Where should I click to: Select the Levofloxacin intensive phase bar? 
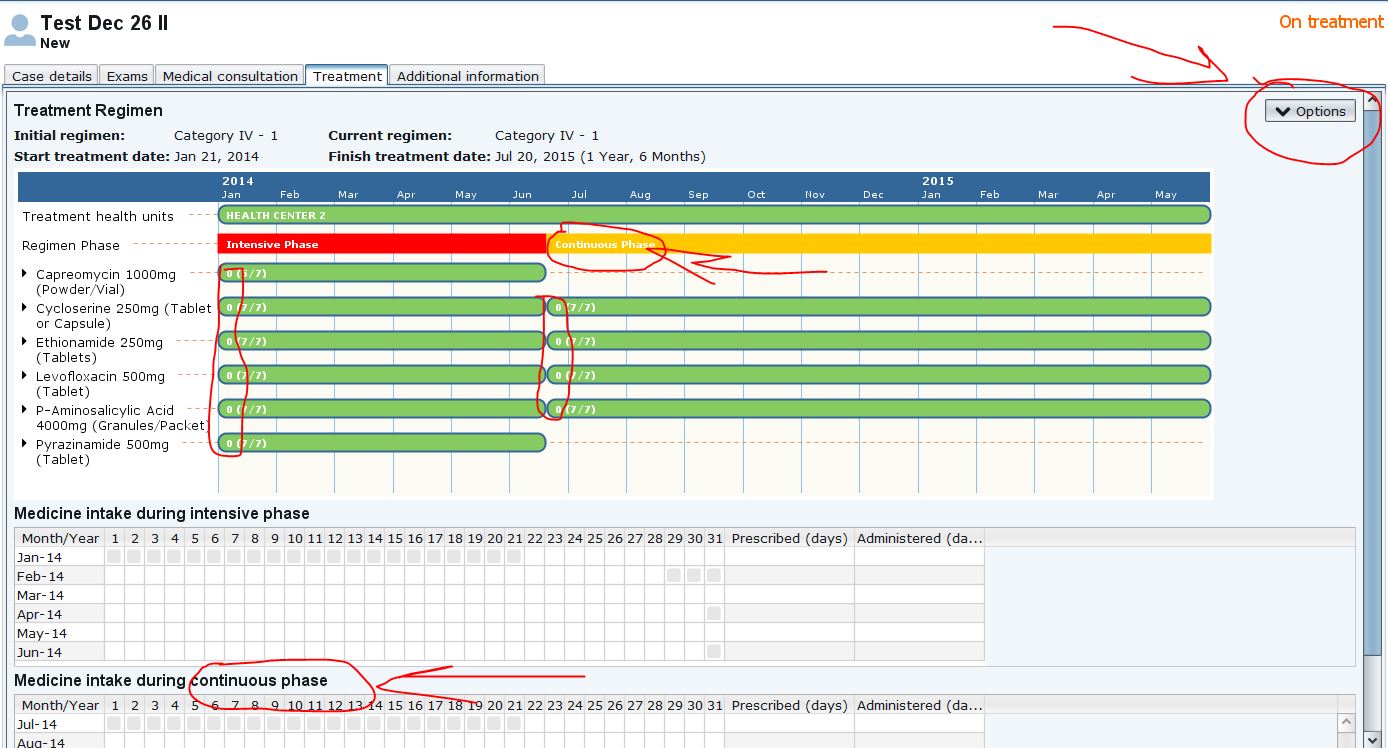[382, 375]
